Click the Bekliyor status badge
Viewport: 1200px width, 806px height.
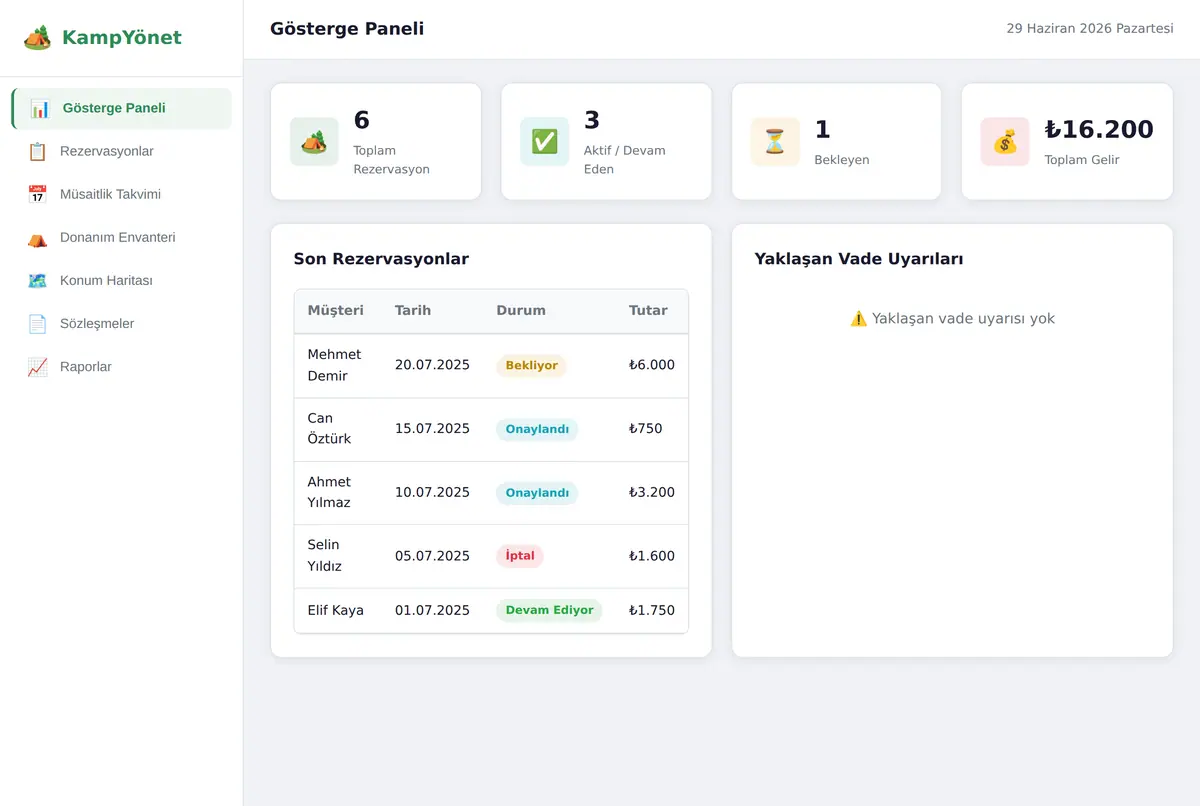tap(531, 366)
